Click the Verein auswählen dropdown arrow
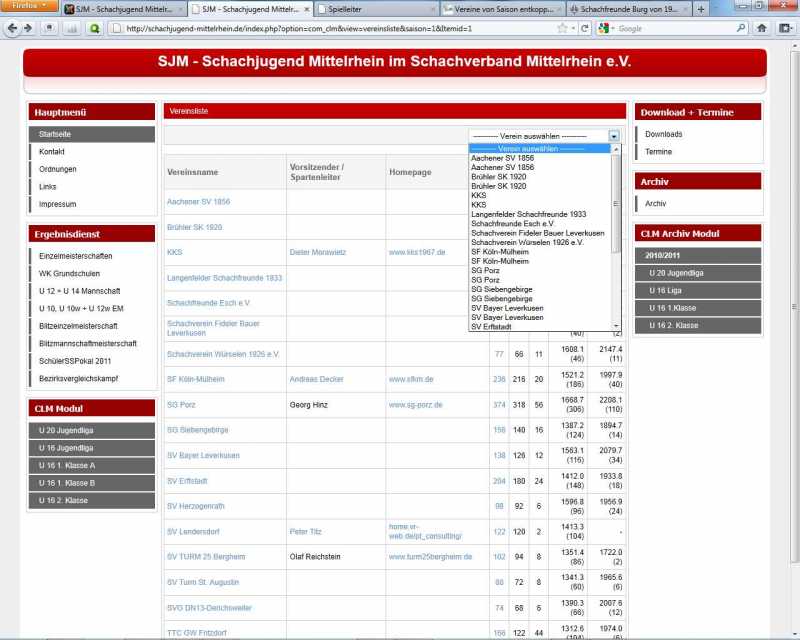 click(614, 135)
